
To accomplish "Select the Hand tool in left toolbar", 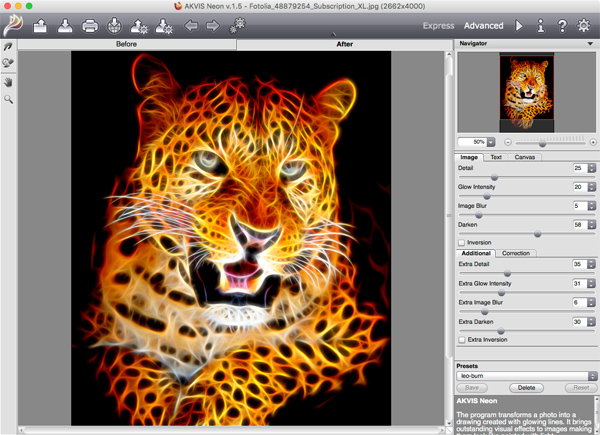I will pyautogui.click(x=8, y=83).
